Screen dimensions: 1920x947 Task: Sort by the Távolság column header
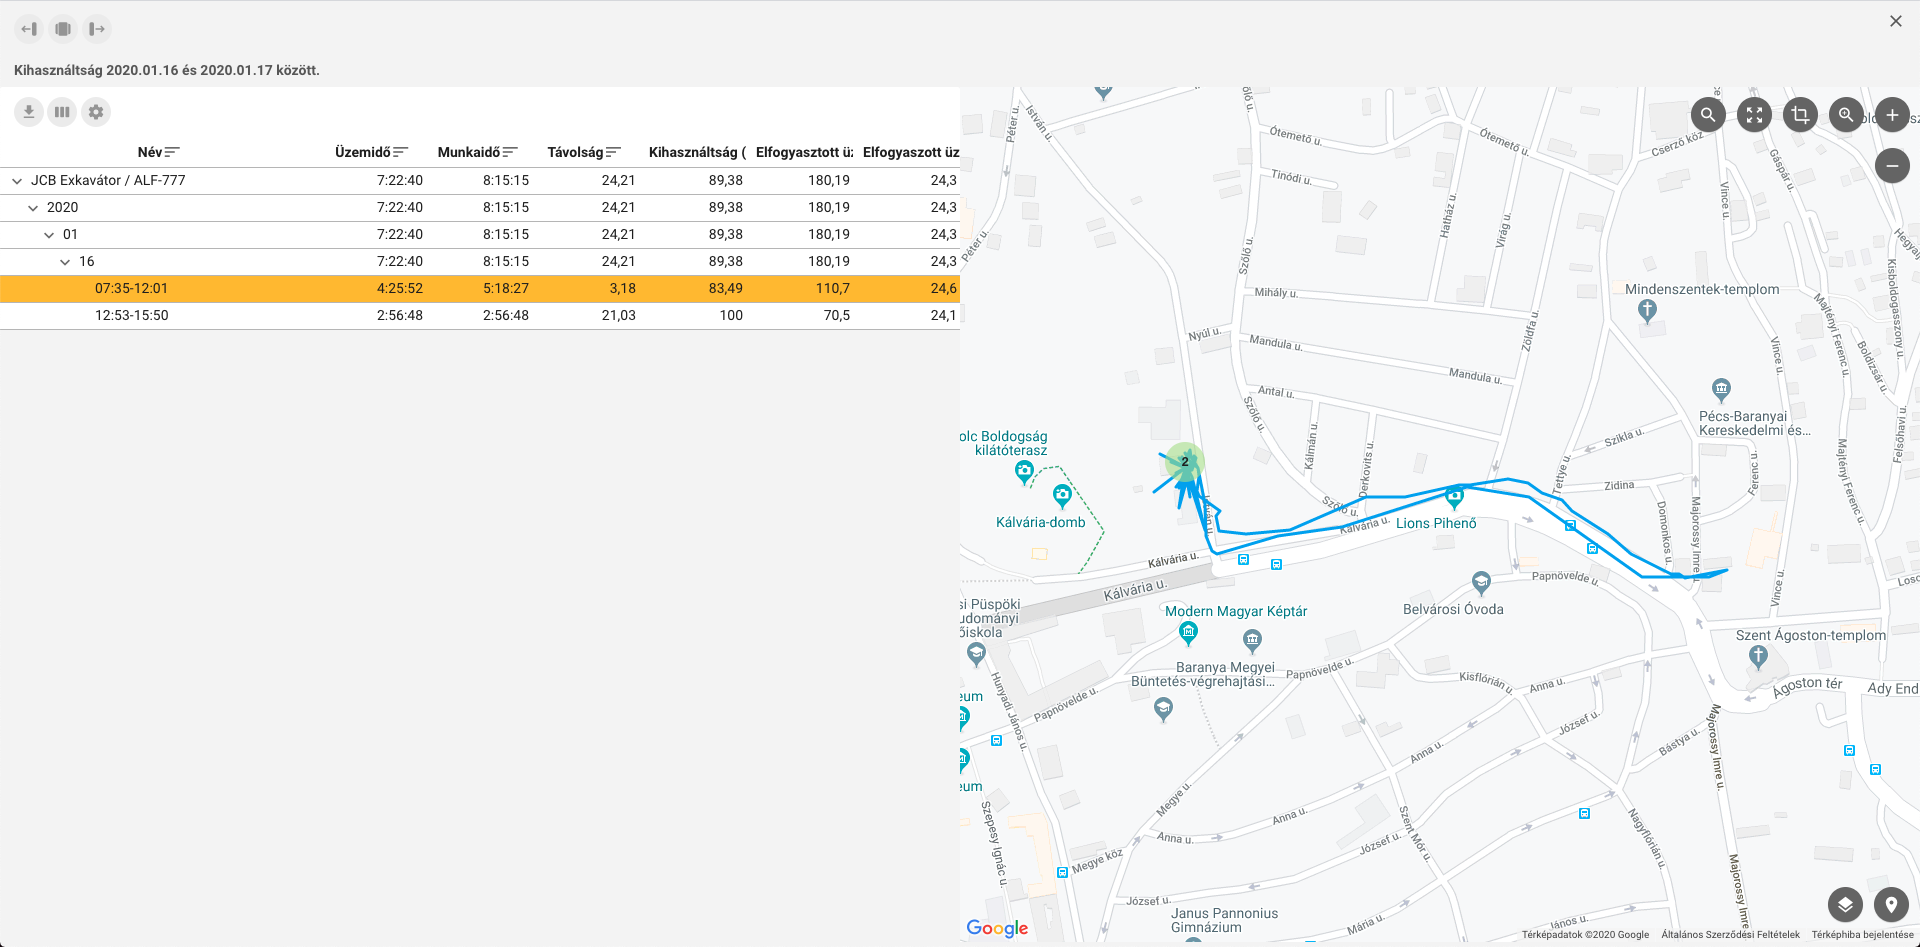pos(576,152)
